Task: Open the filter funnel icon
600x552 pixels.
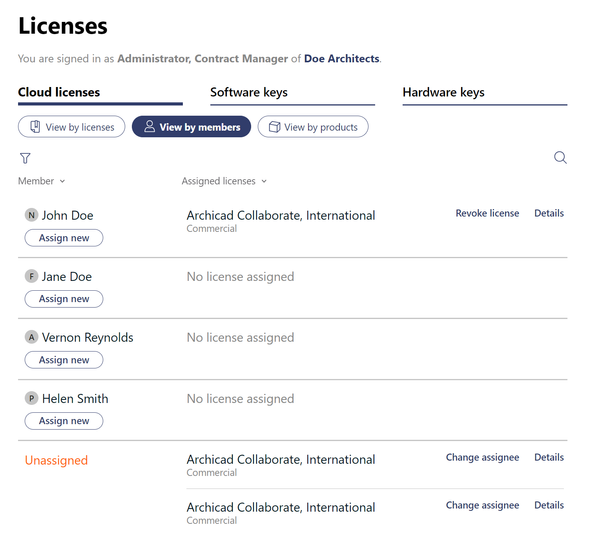Action: 25,158
